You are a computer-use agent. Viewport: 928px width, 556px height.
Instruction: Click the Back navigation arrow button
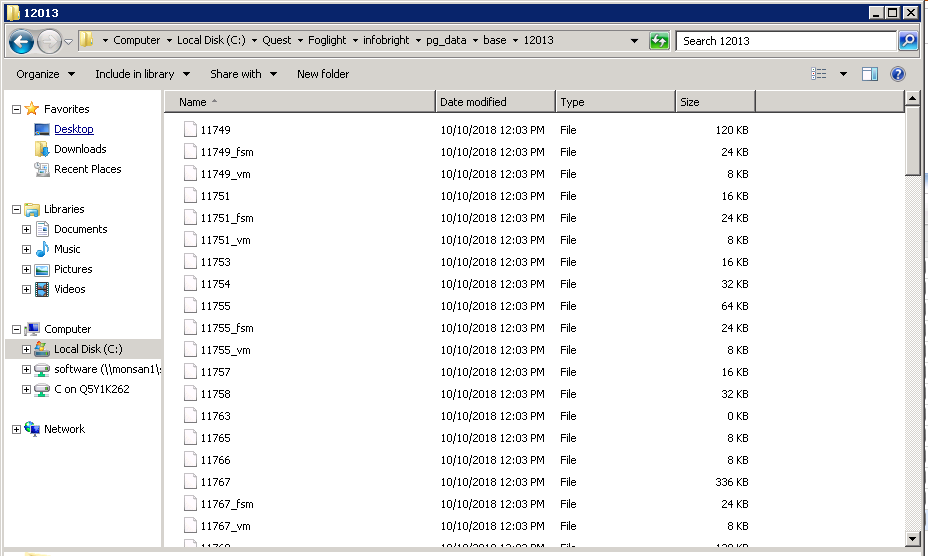(21, 41)
